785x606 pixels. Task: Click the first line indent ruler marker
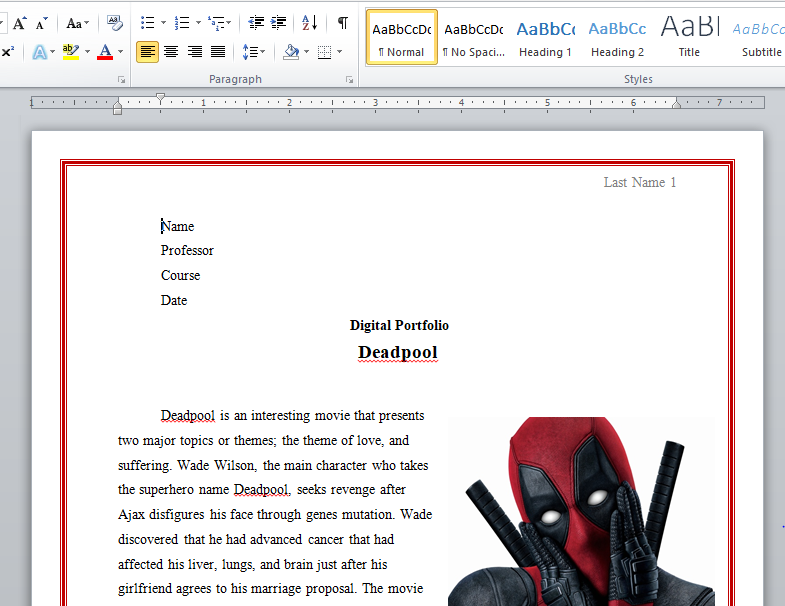point(160,97)
